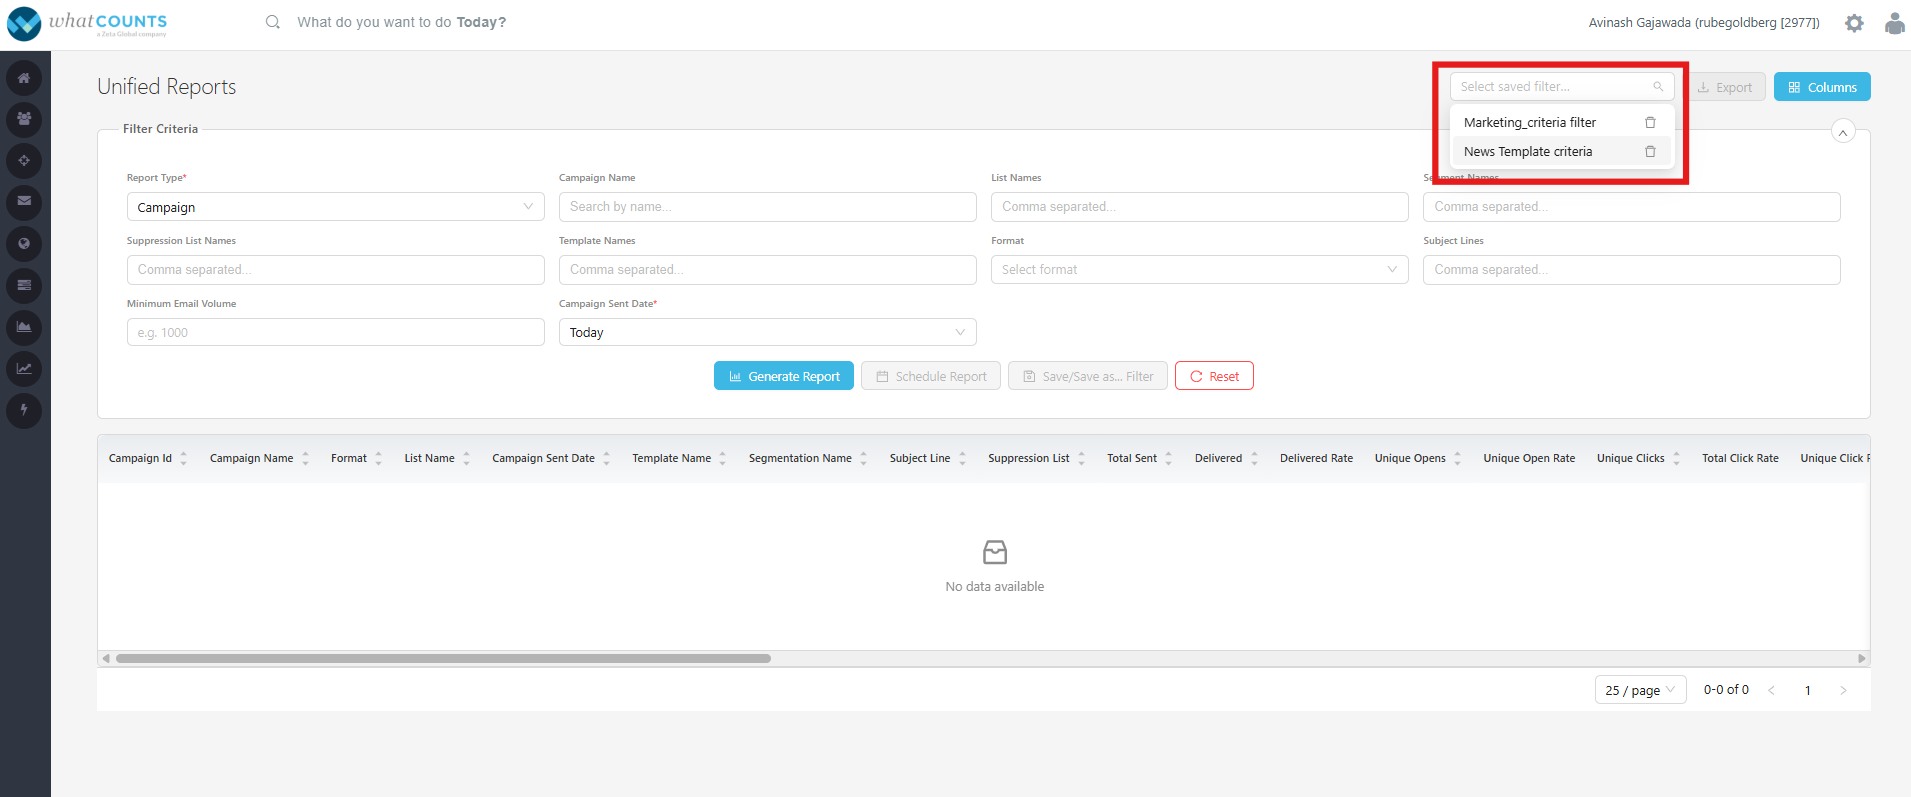The width and height of the screenshot is (1911, 797).
Task: Delete the Marketing_criteria filter via trash icon
Action: pos(1650,123)
